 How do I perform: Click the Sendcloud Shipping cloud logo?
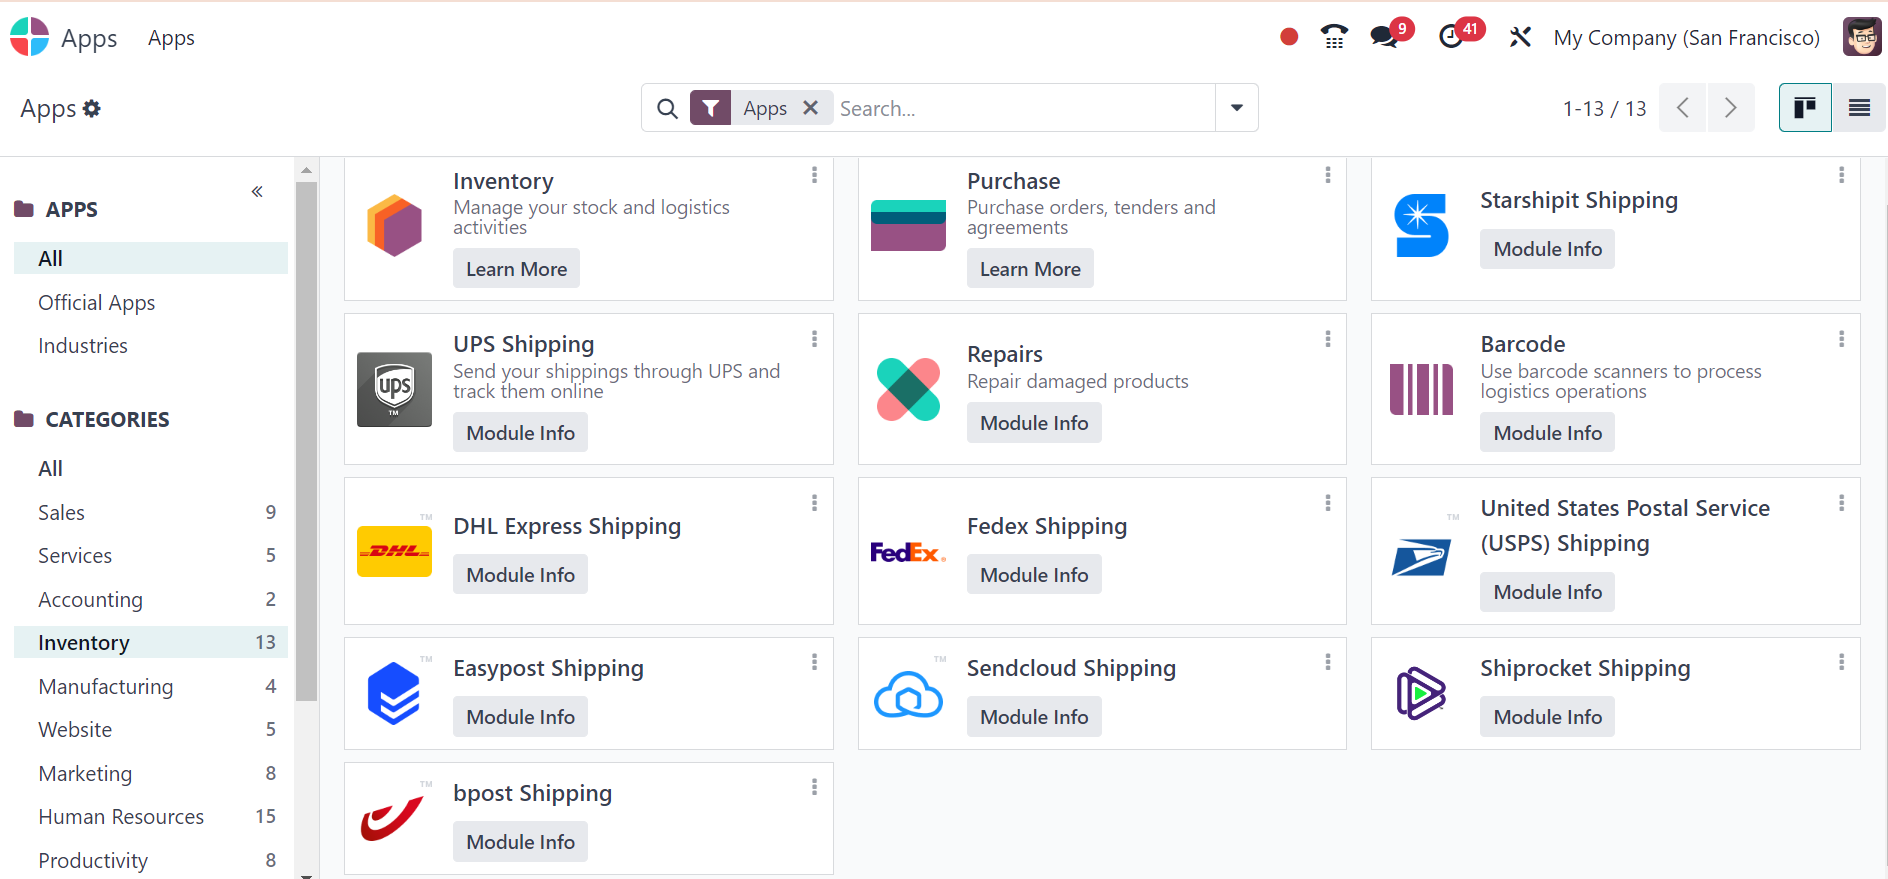pos(908,693)
